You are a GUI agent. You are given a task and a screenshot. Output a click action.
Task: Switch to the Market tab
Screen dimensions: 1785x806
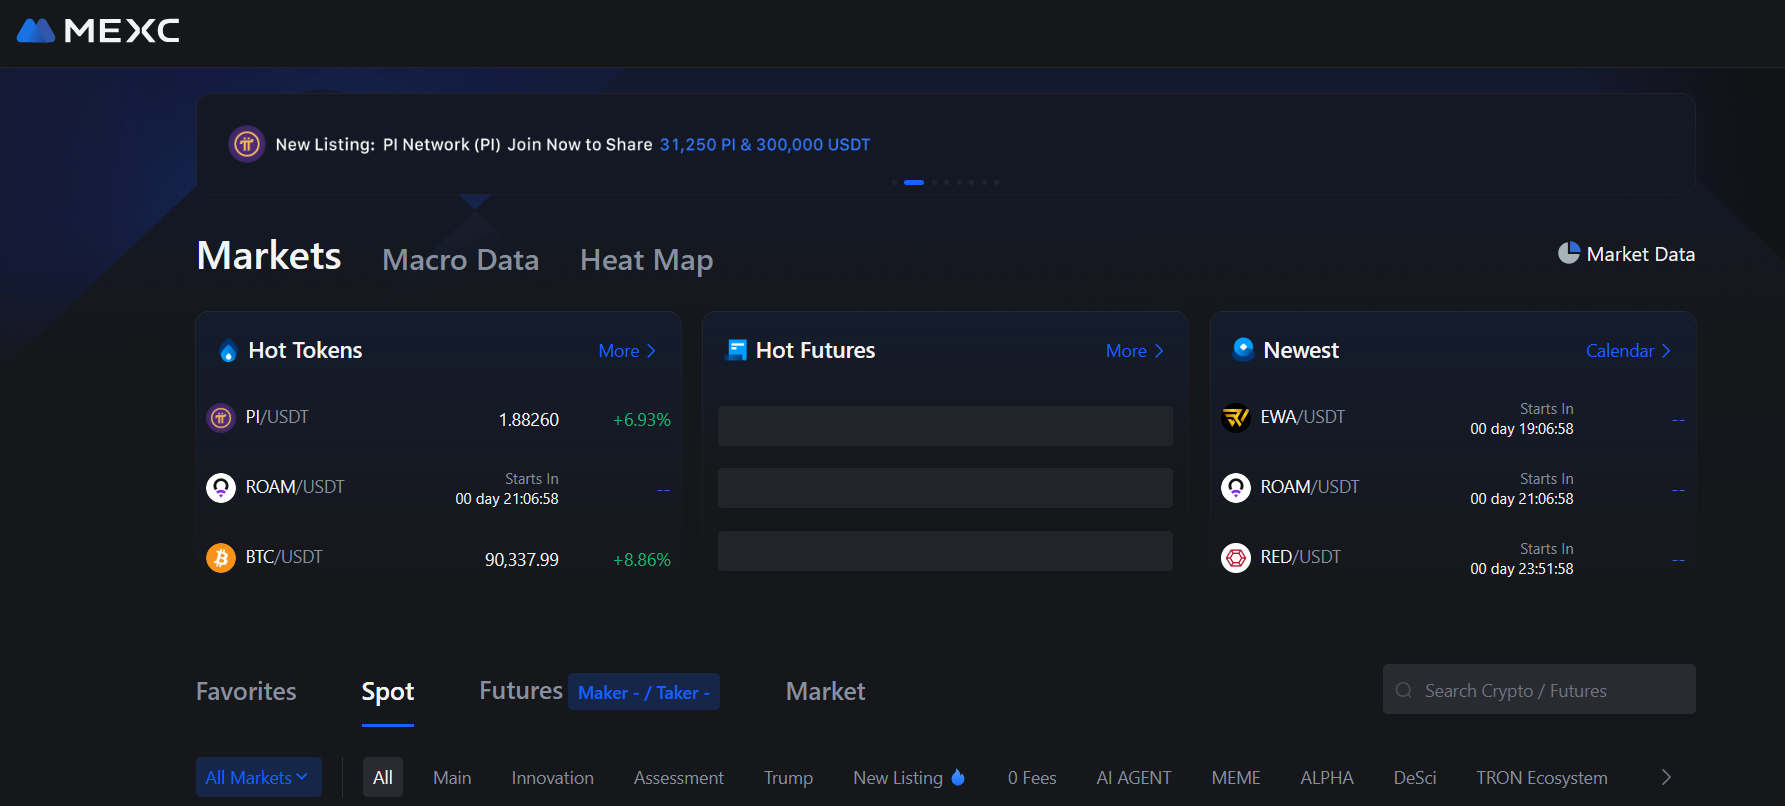pyautogui.click(x=826, y=691)
